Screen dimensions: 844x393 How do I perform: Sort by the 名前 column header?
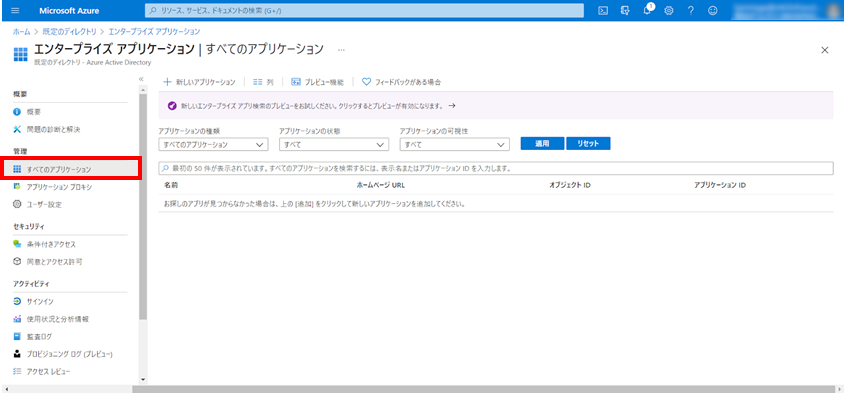pos(171,185)
